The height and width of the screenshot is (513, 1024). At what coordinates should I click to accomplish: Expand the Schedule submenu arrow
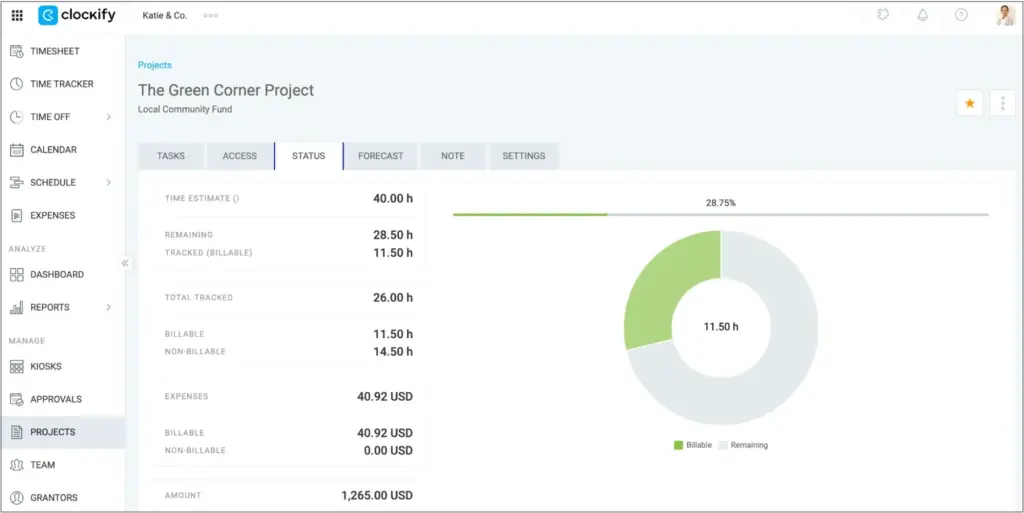[x=109, y=183]
